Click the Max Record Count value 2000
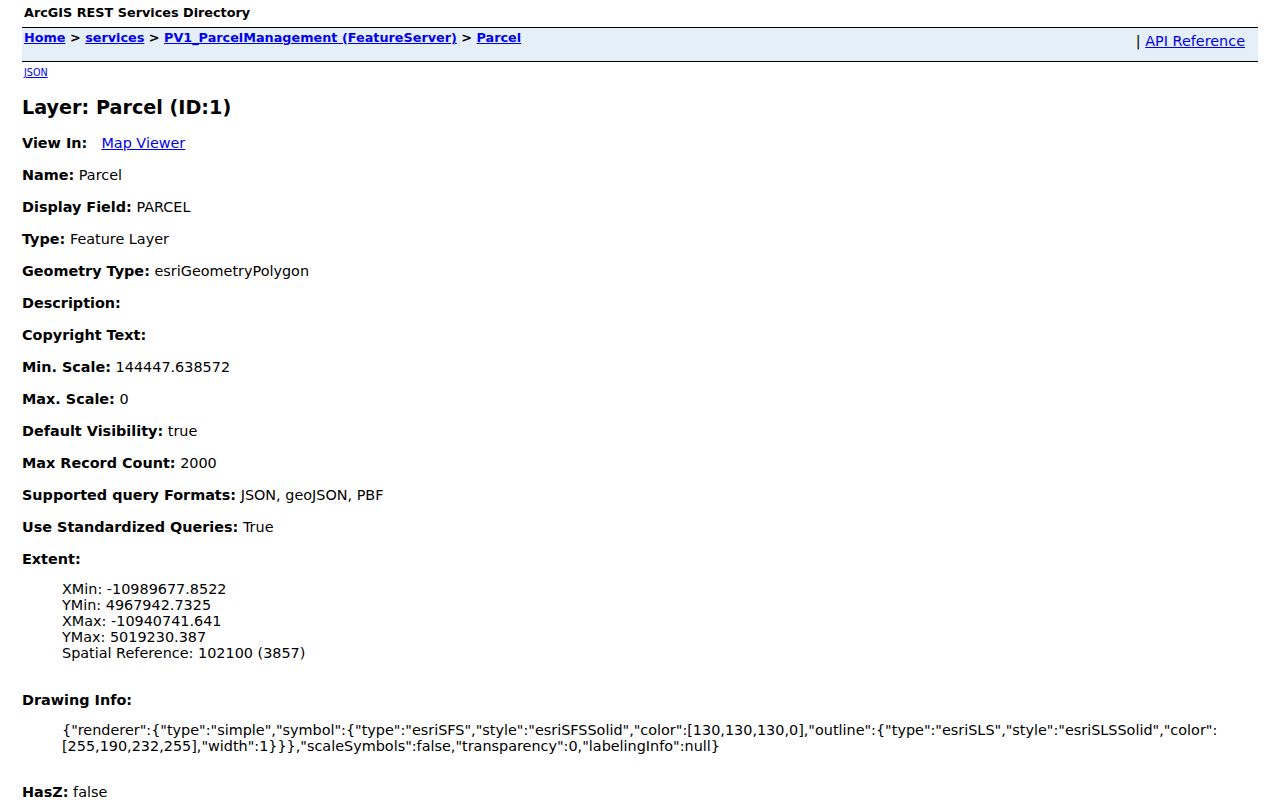 tap(198, 463)
